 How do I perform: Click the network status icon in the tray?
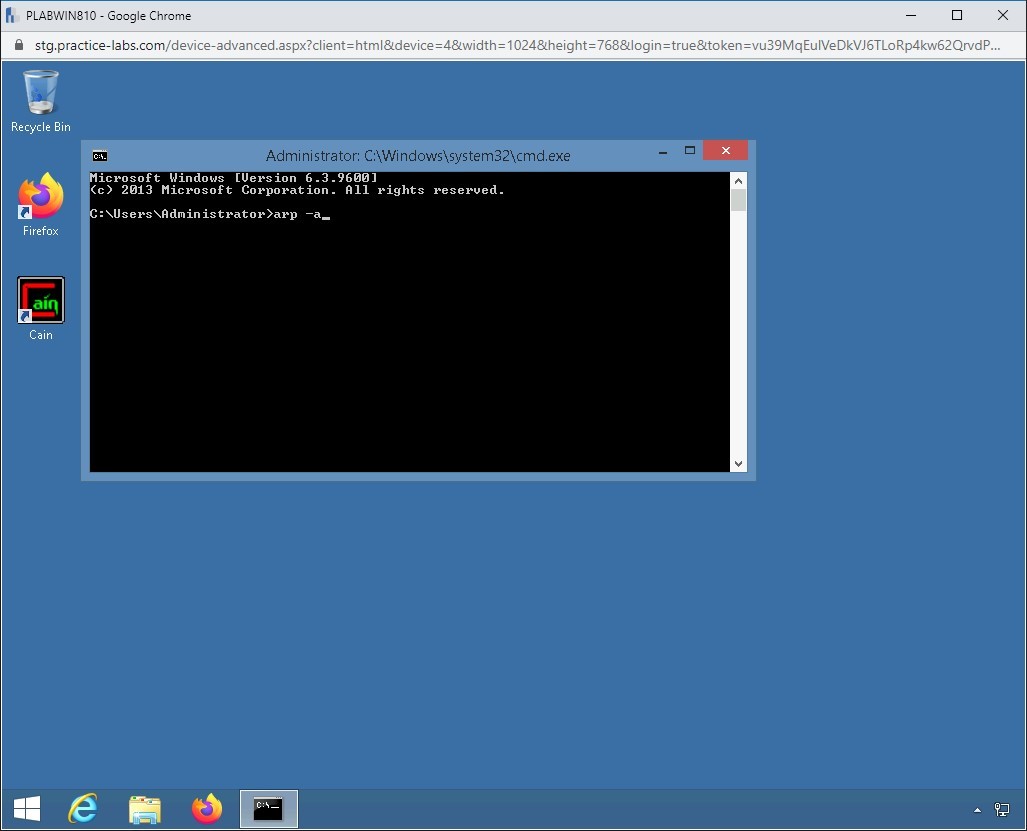coord(1003,809)
